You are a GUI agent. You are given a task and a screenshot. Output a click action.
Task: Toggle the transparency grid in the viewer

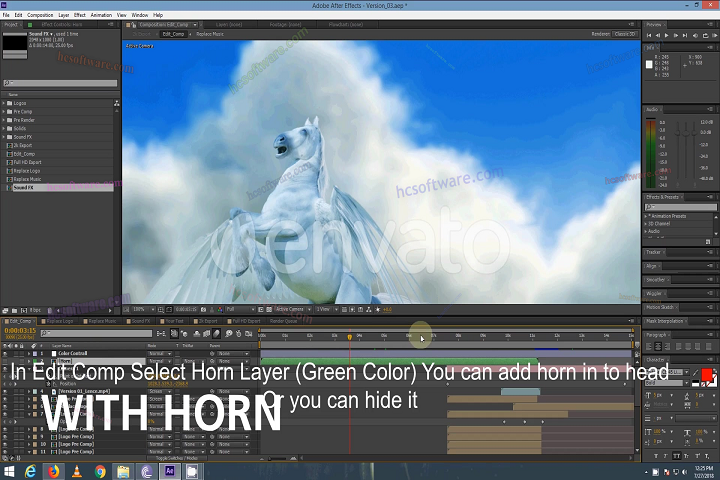point(269,310)
